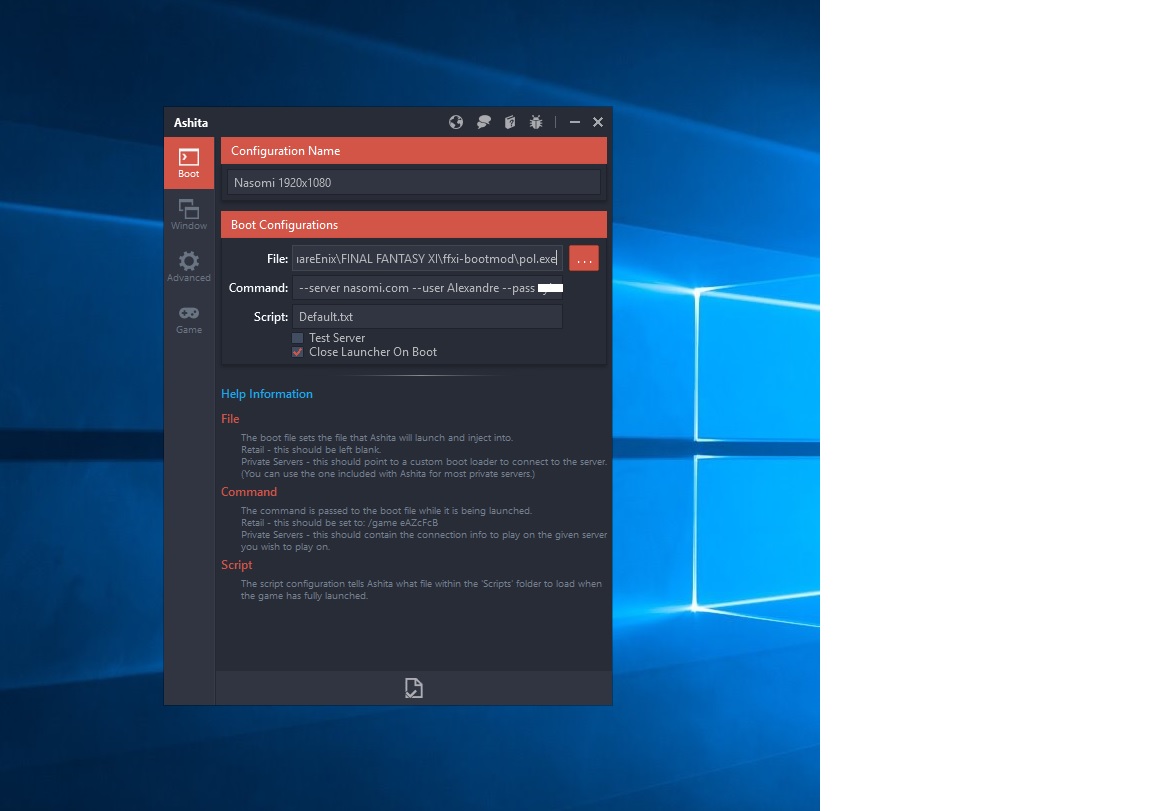Image resolution: width=1152 pixels, height=811 pixels.
Task: Close the Ashita launcher window
Action: 598,122
